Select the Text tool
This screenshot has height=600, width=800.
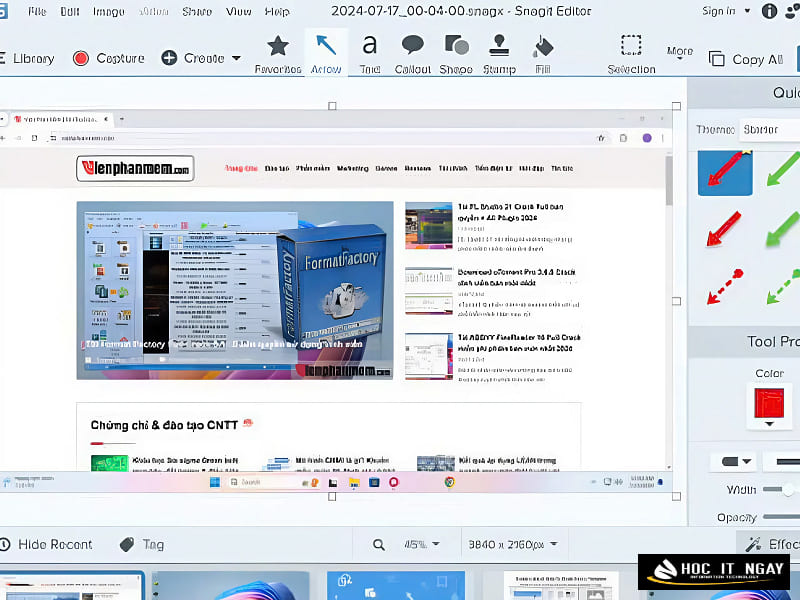pos(370,54)
